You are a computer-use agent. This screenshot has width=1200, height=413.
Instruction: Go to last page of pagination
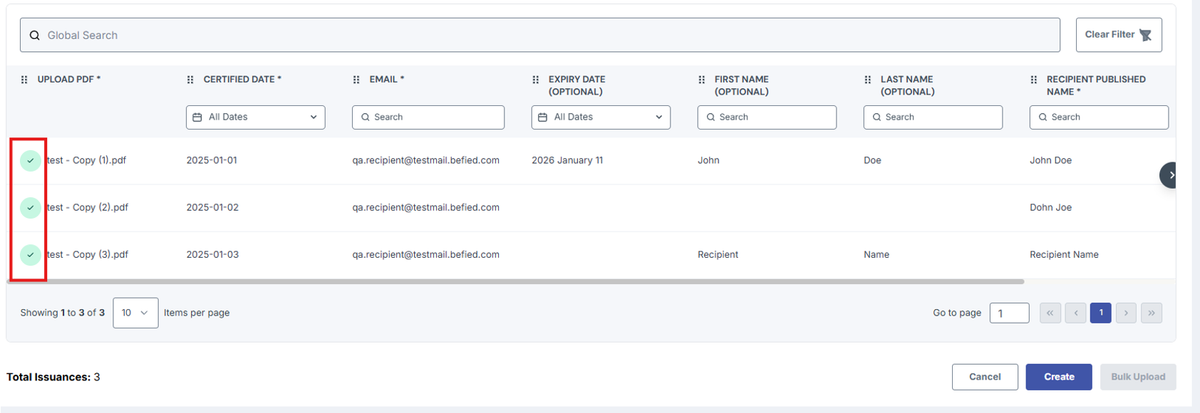tap(1152, 313)
